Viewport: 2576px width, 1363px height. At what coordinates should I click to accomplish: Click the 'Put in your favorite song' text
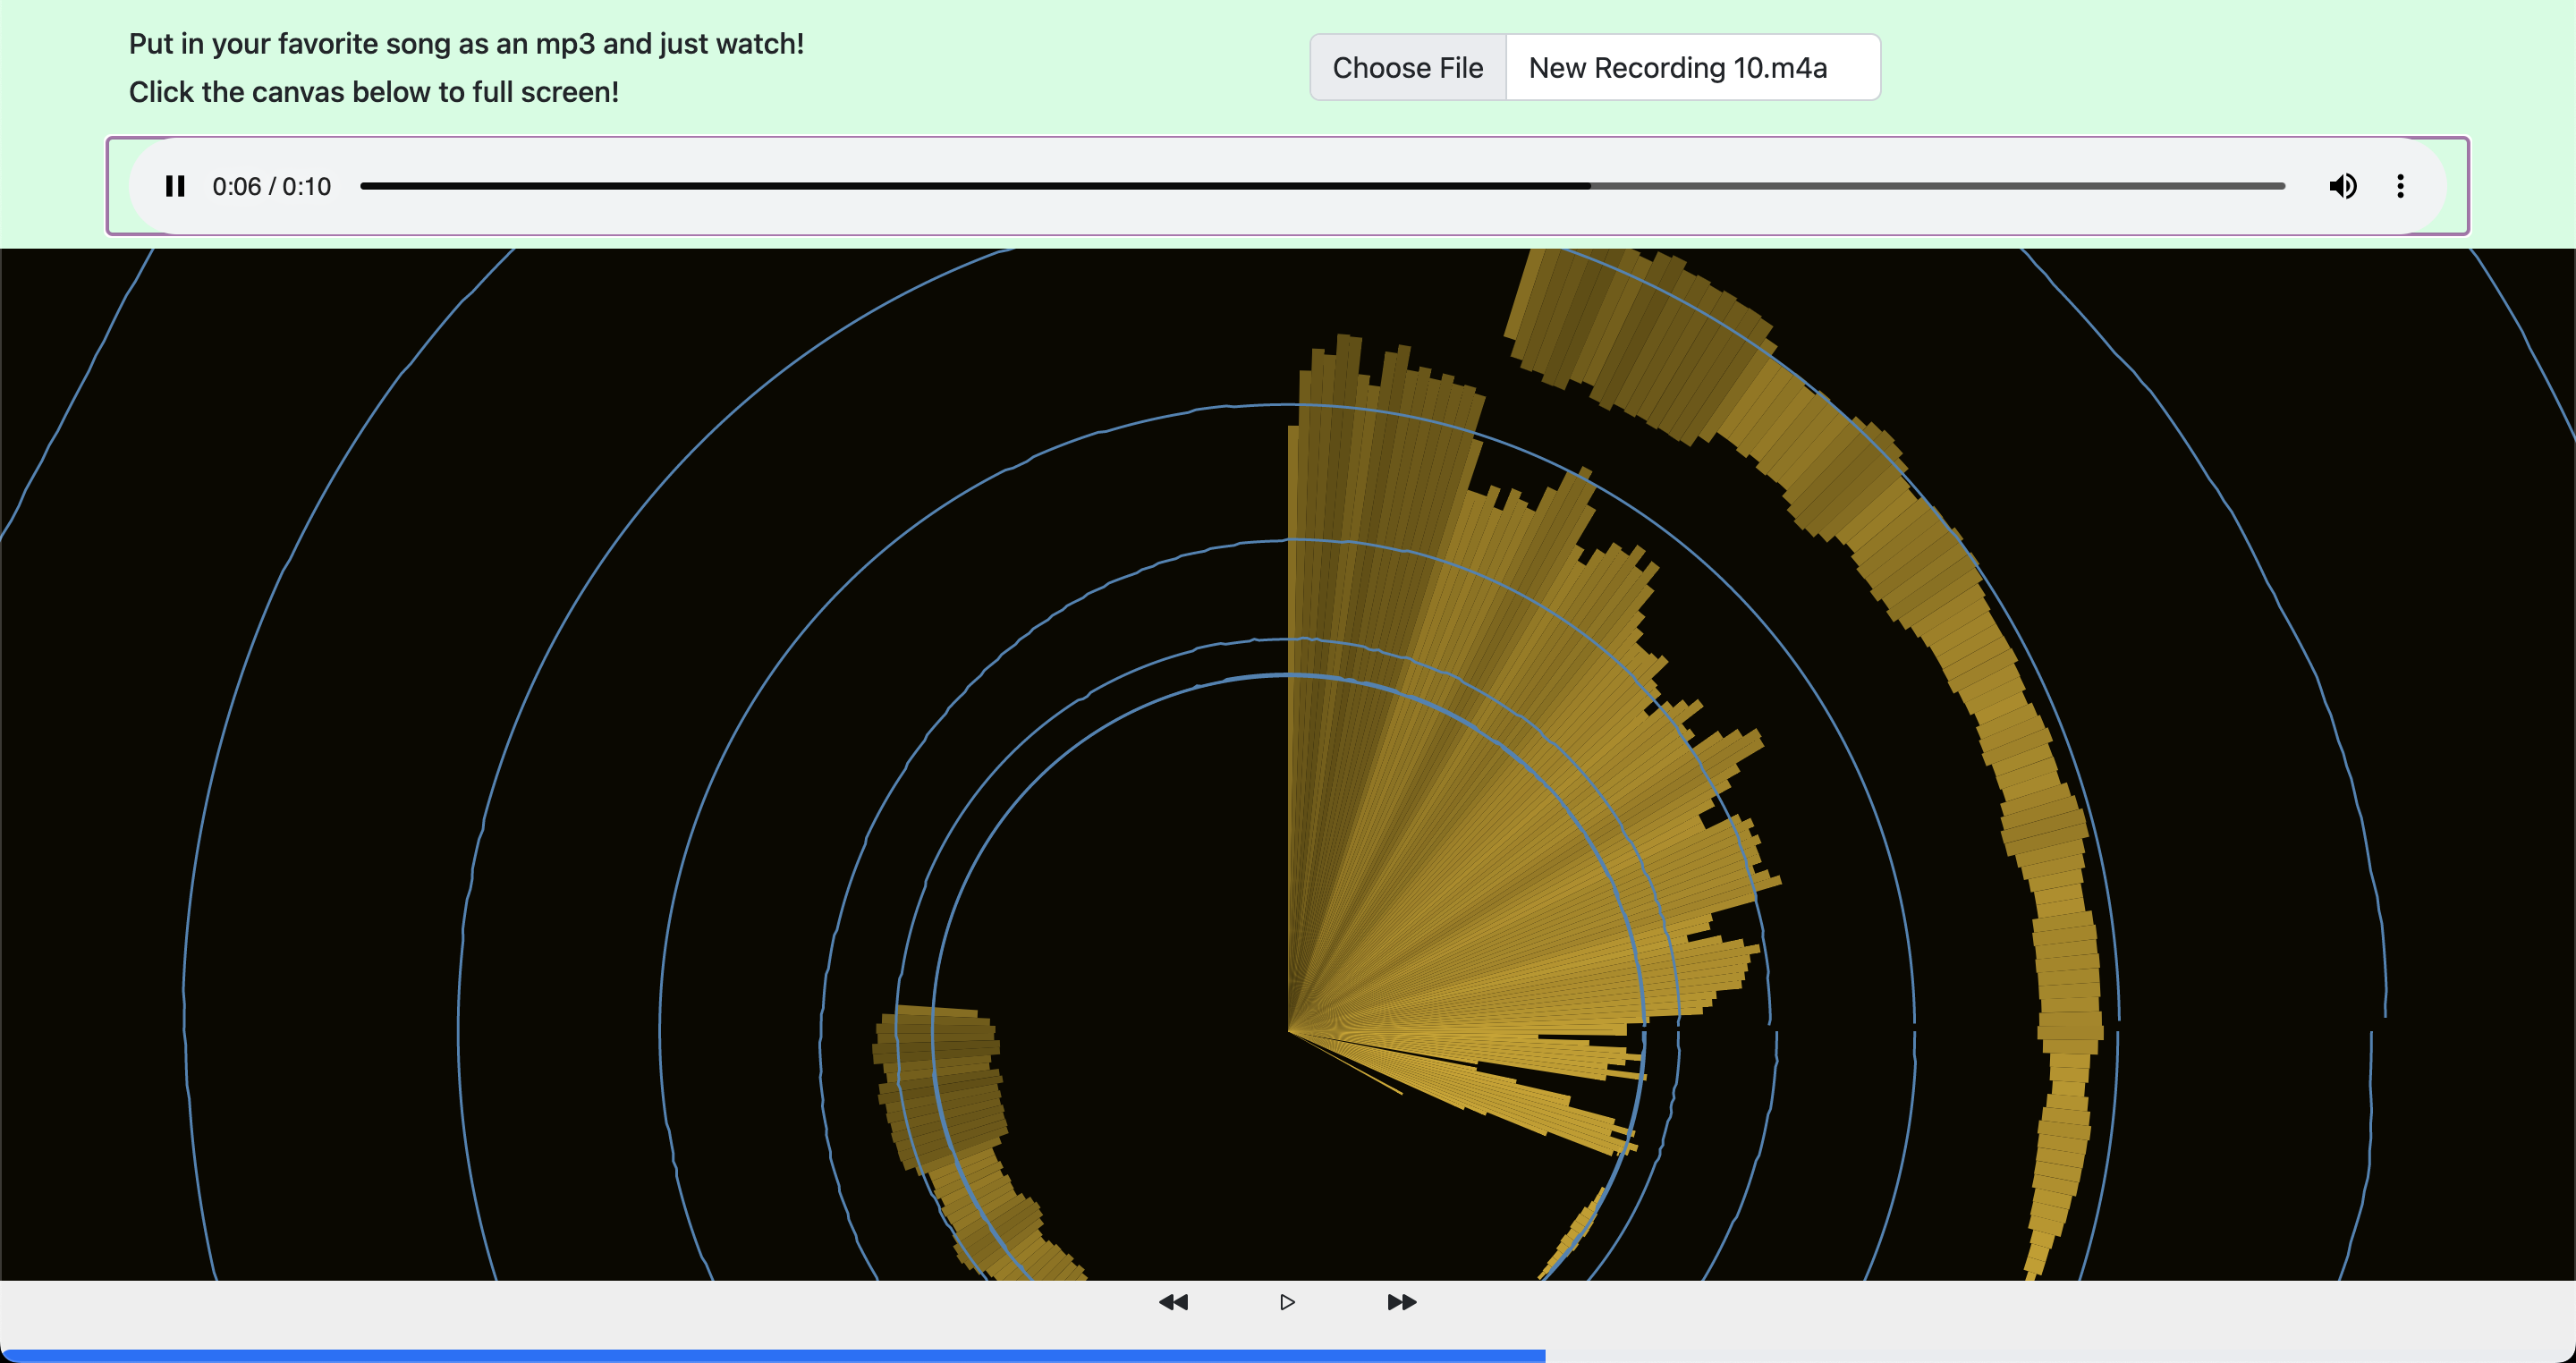click(x=466, y=44)
